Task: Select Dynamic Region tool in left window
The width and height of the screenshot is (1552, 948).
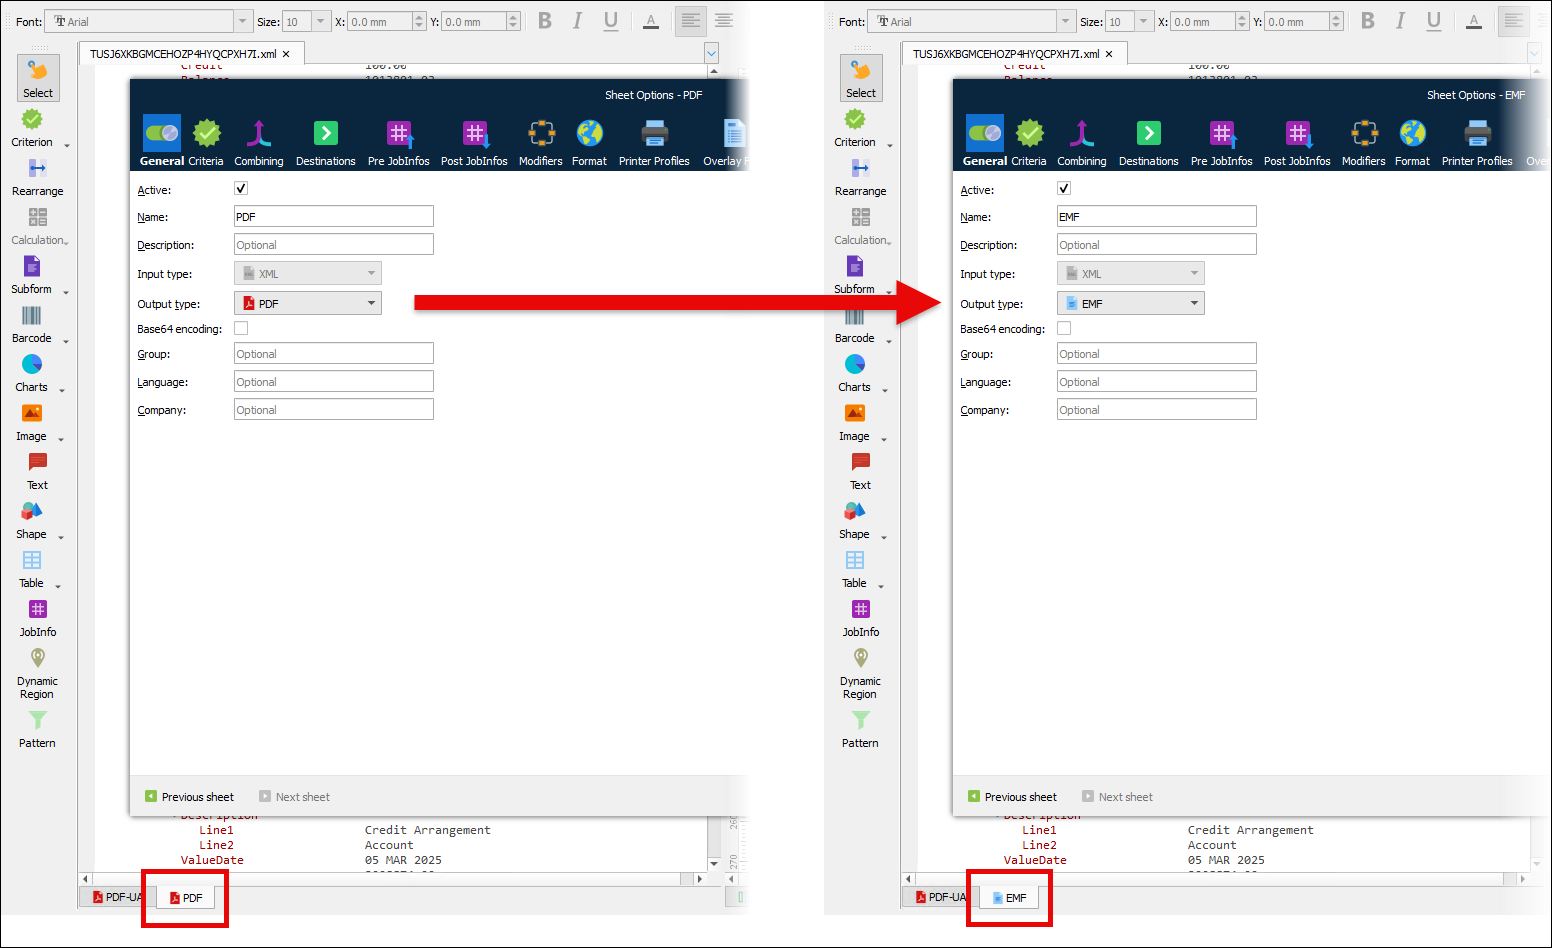Action: point(37,673)
